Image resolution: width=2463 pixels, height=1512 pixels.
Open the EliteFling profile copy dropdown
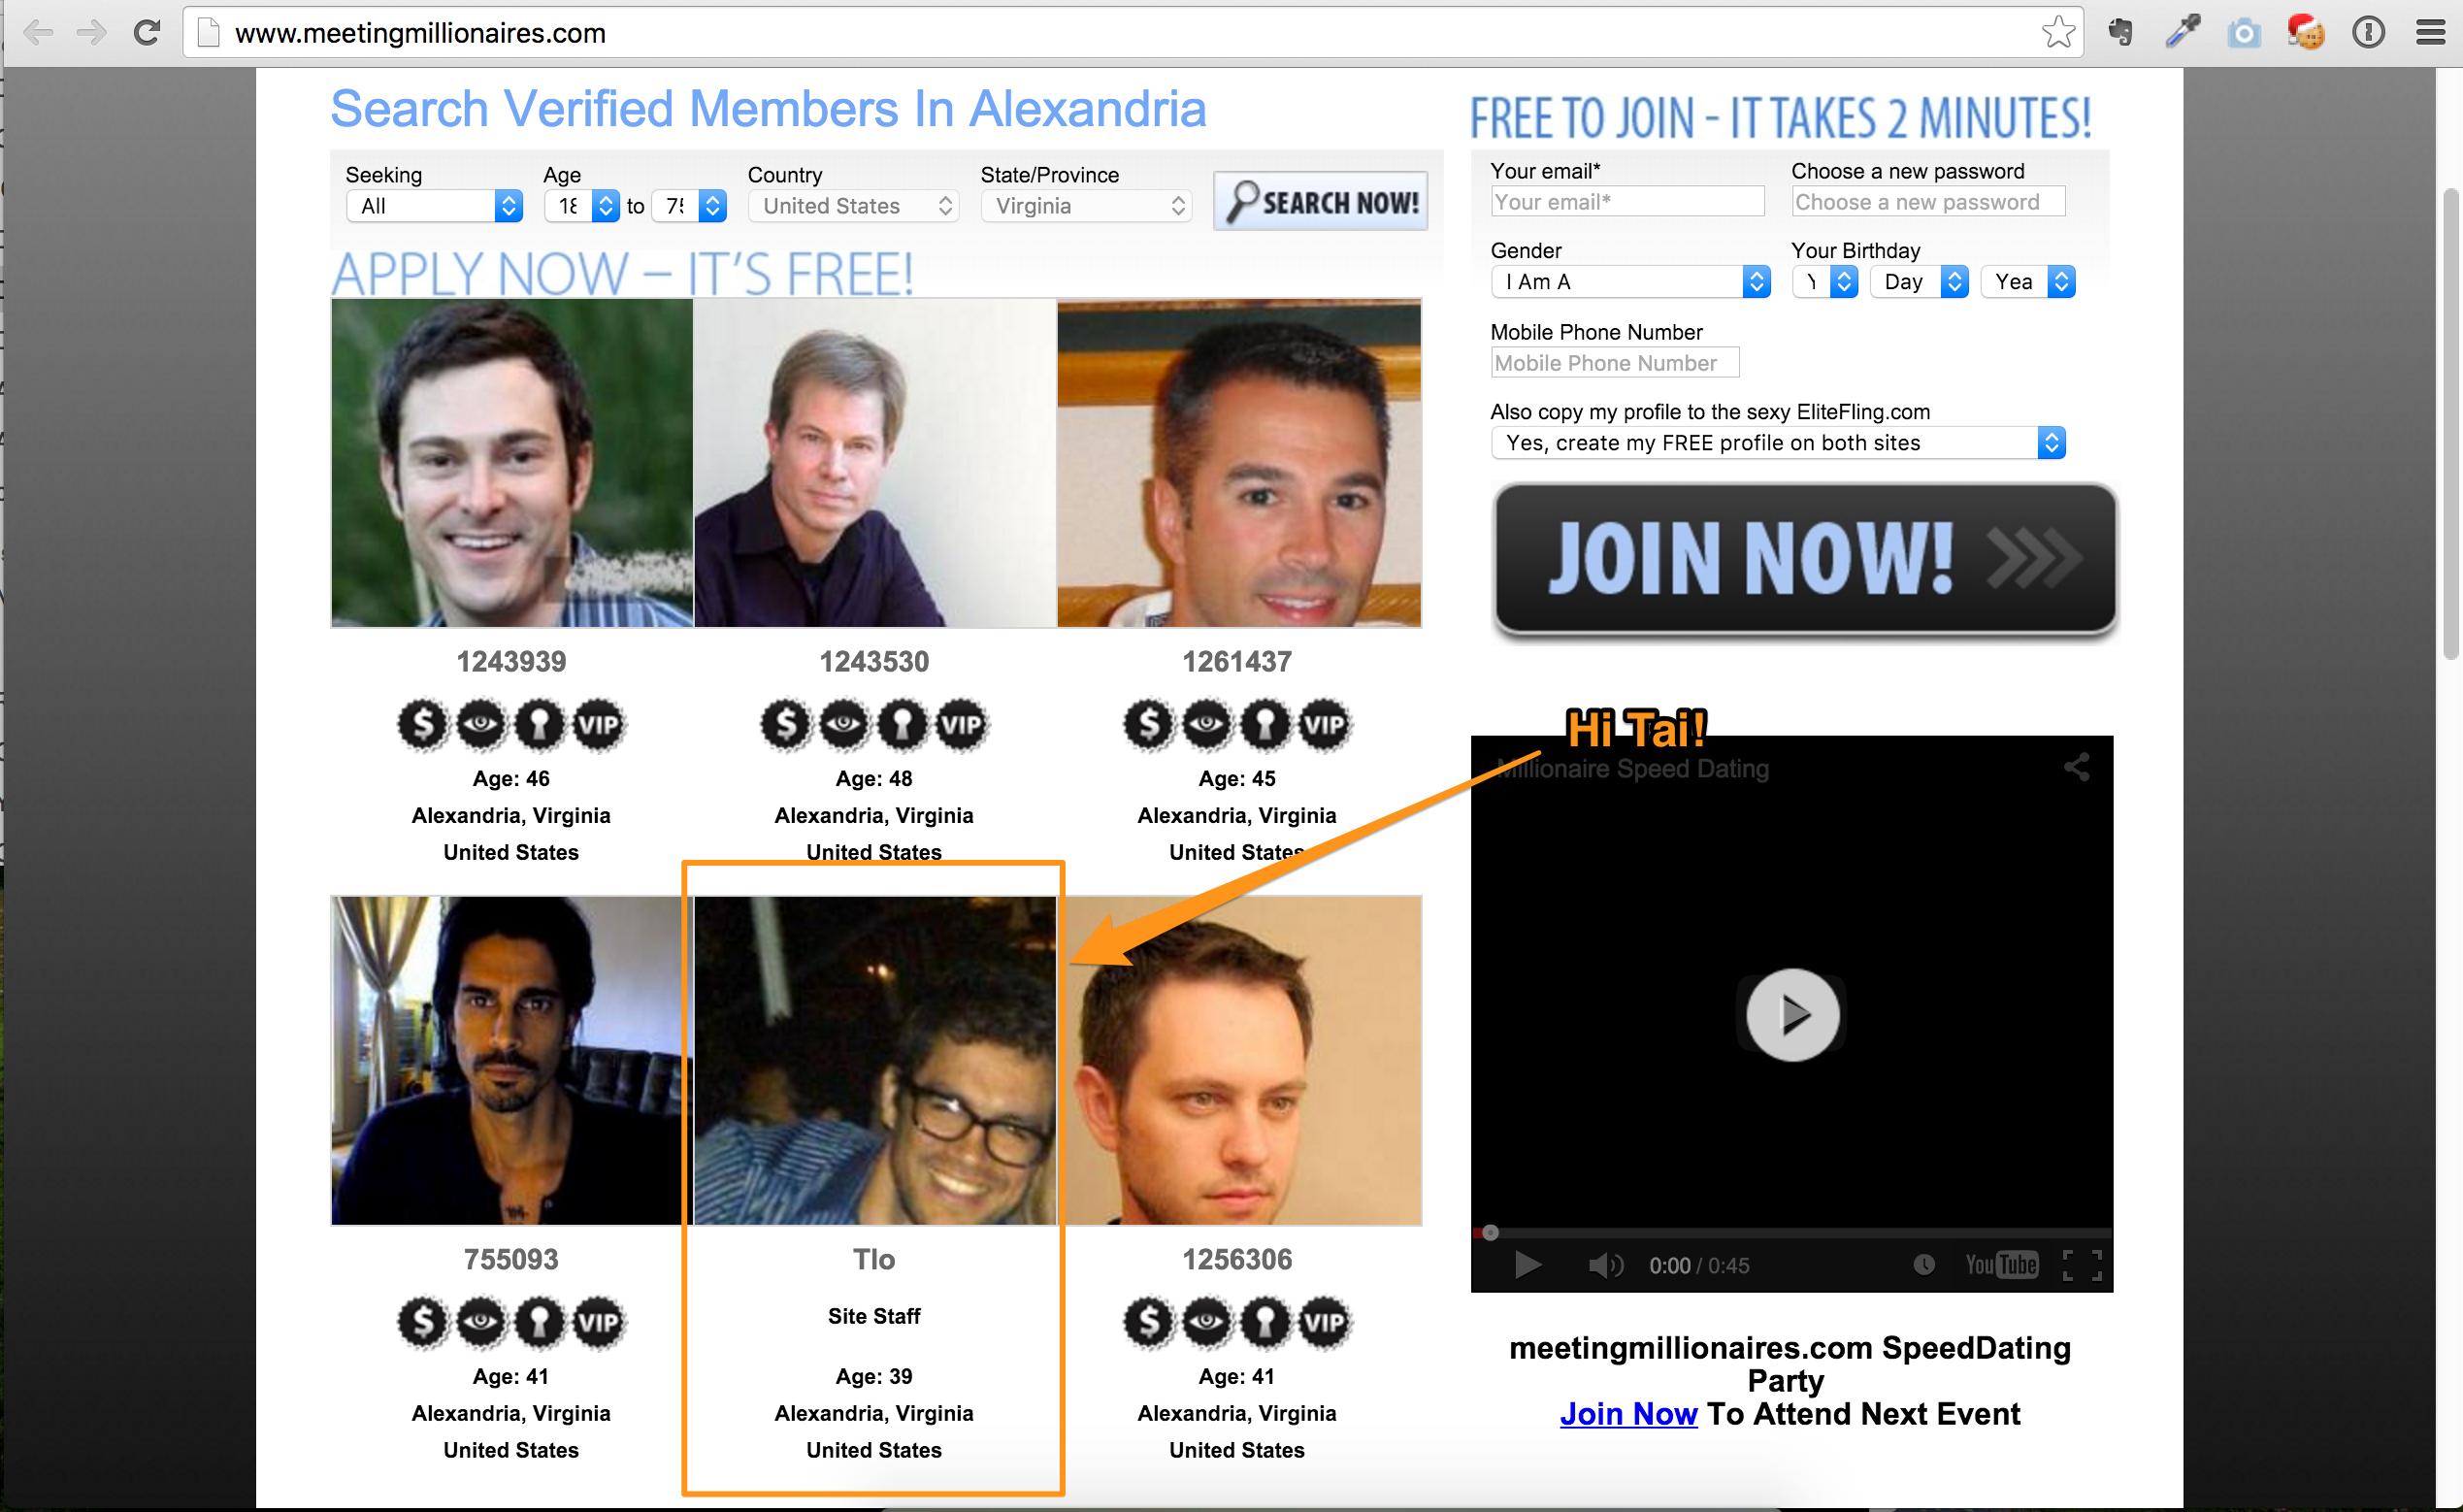(1778, 443)
